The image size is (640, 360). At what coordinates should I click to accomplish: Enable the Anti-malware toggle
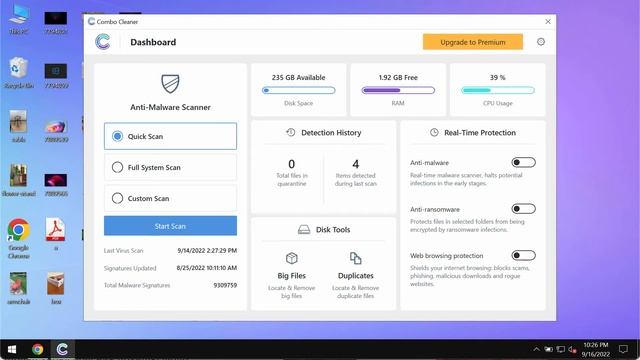[523, 162]
